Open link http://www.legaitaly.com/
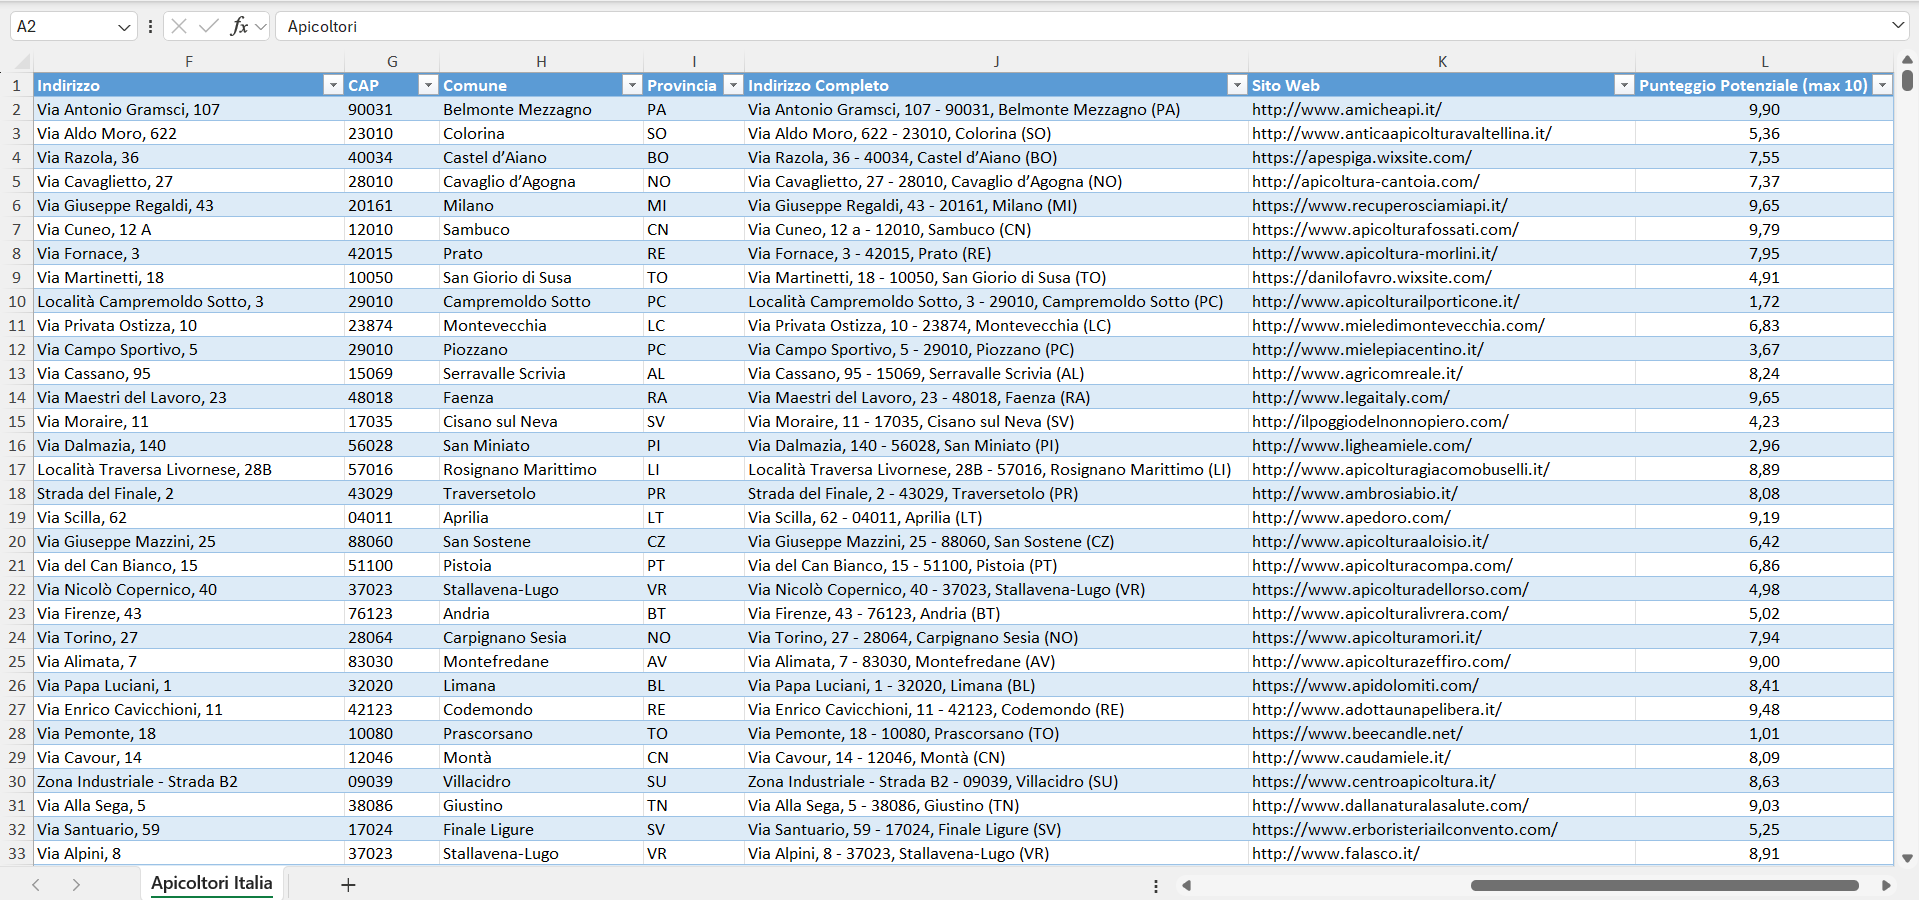This screenshot has height=900, width=1919. point(1350,397)
